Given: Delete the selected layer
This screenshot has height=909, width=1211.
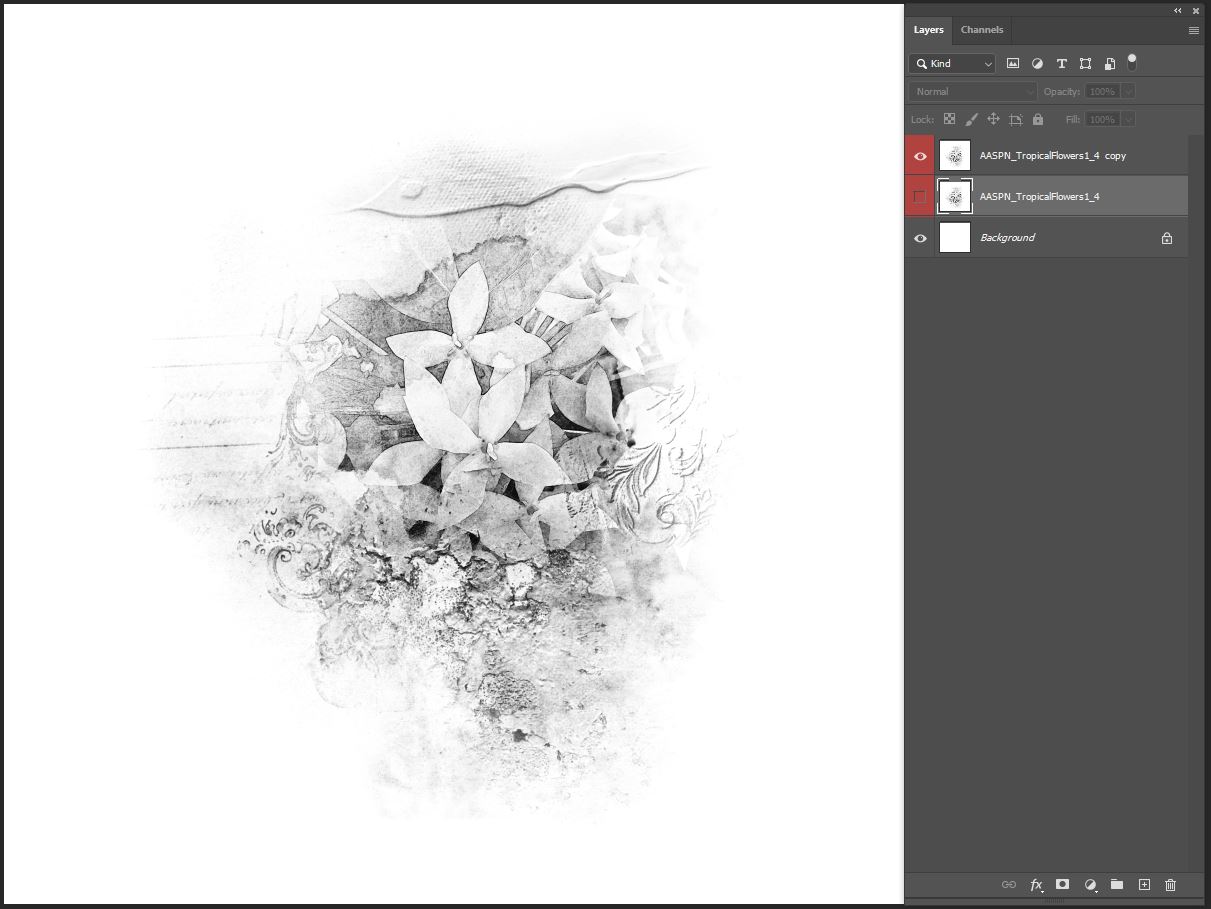Looking at the screenshot, I should pyautogui.click(x=1170, y=885).
